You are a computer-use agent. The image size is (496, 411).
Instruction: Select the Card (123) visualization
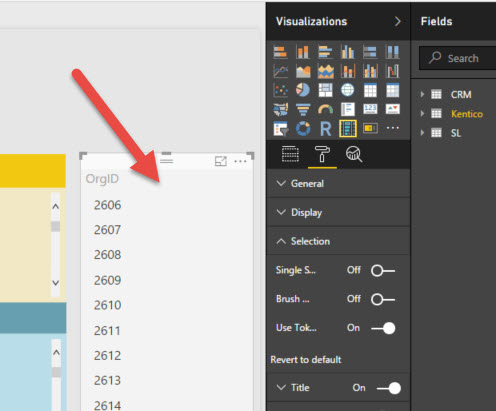tap(370, 109)
